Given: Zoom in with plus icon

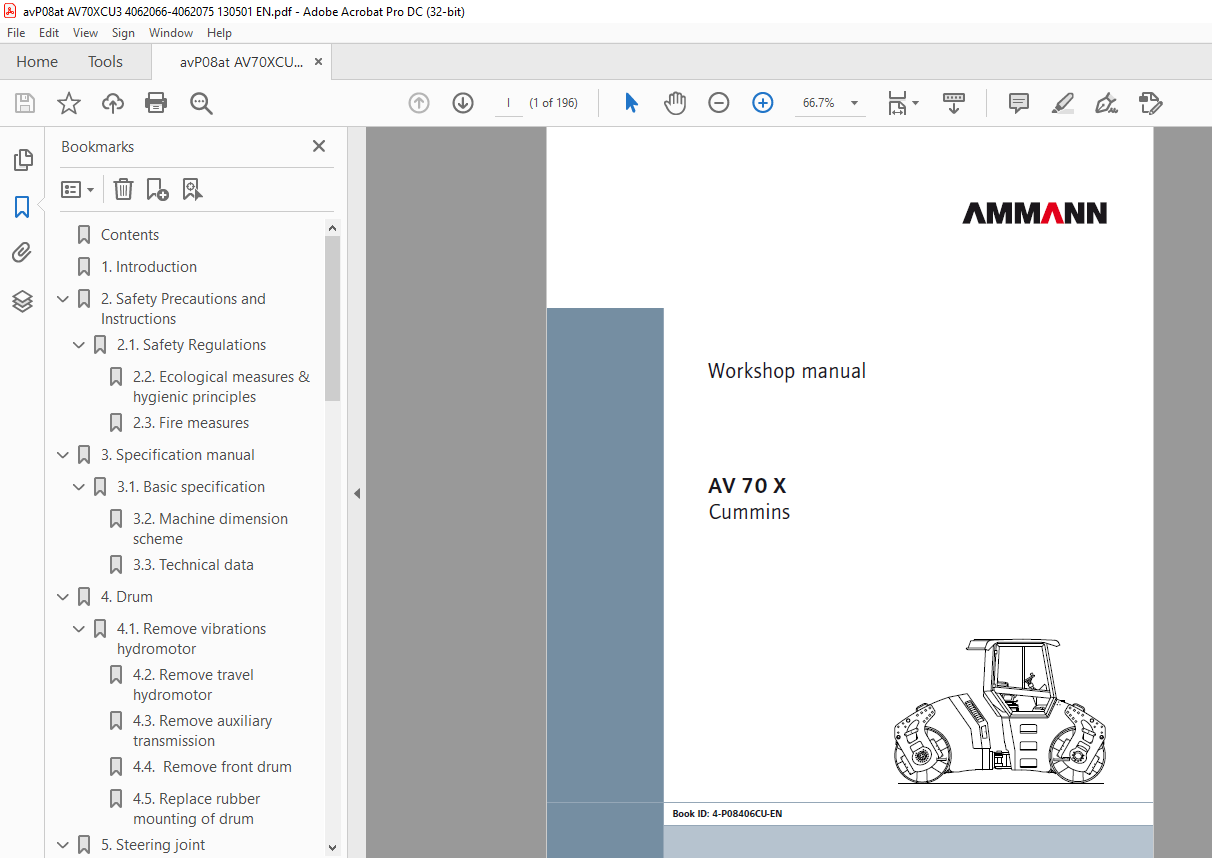Looking at the screenshot, I should [x=763, y=103].
